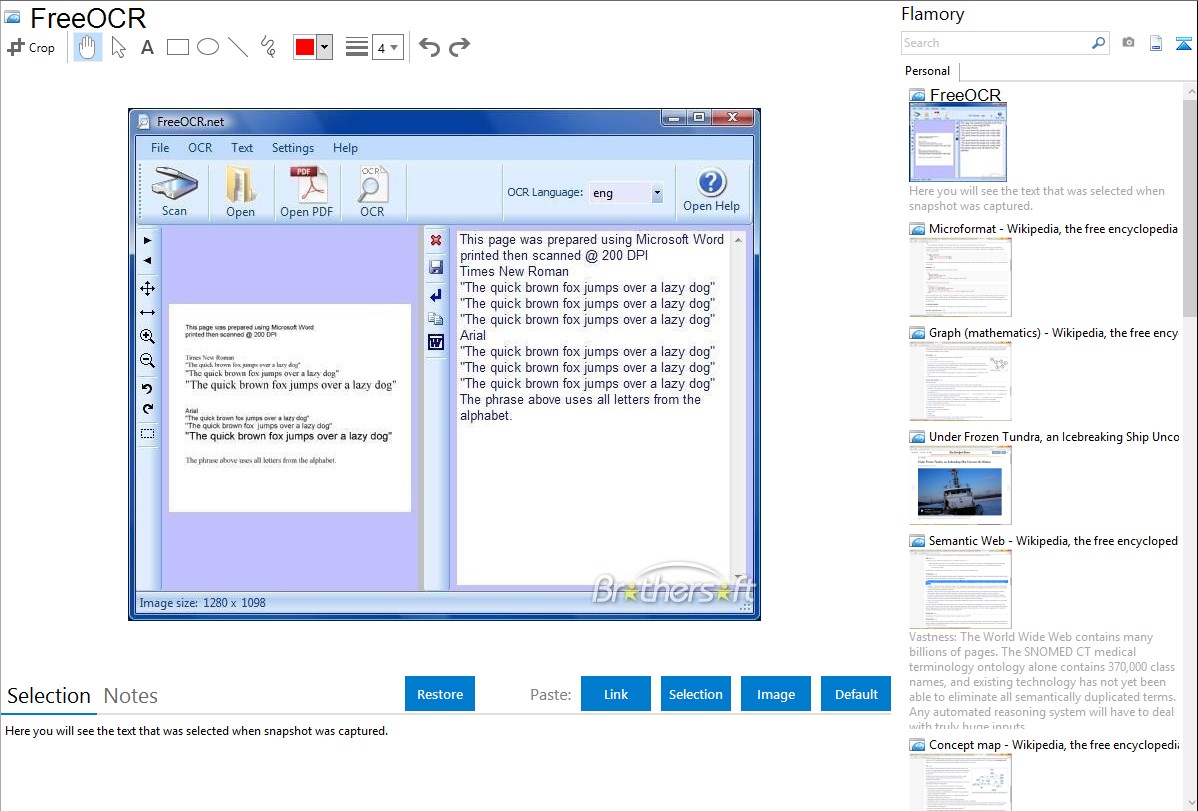This screenshot has width=1198, height=811.
Task: Open the line width dropdown showing 4
Action: tap(387, 48)
